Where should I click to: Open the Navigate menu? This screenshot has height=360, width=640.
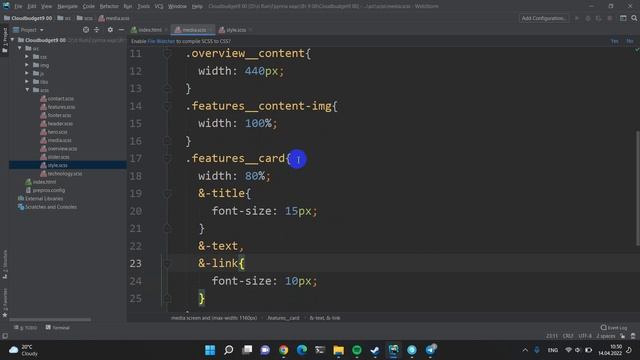(x=67, y=6)
